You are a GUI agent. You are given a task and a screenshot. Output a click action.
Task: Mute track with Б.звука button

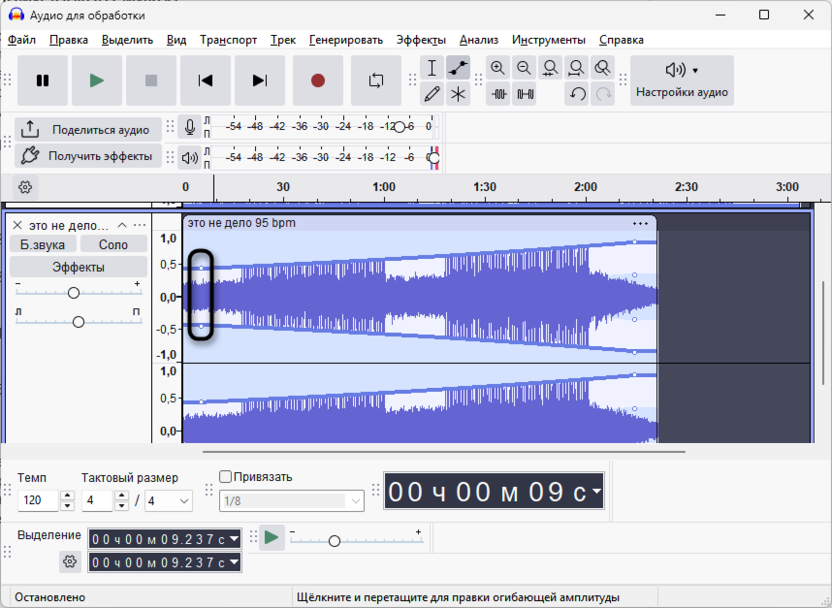(42, 244)
